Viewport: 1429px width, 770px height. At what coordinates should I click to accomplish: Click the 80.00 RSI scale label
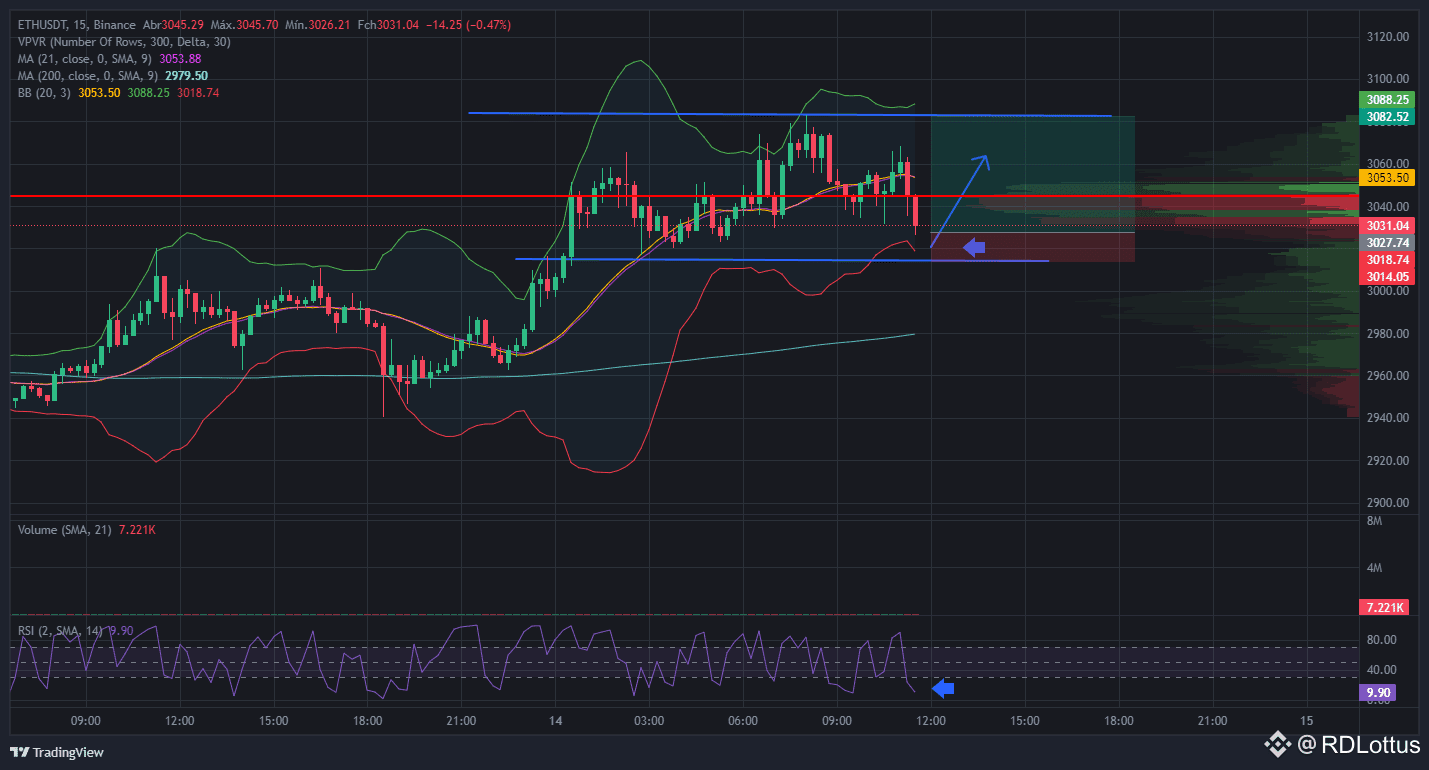coord(1381,640)
